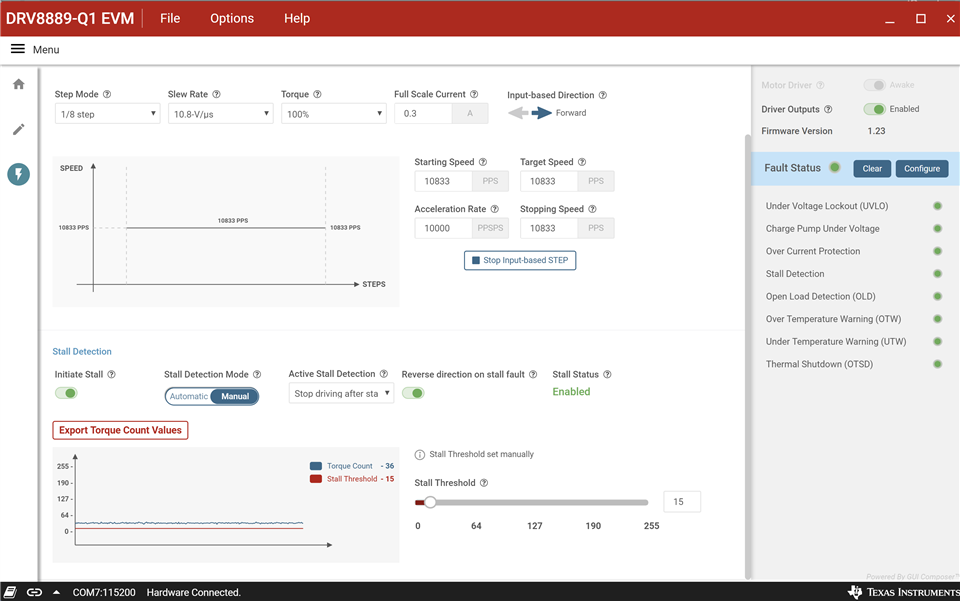The width and height of the screenshot is (960, 601).
Task: Click the Stall Detection Mode help icon
Action: click(257, 375)
